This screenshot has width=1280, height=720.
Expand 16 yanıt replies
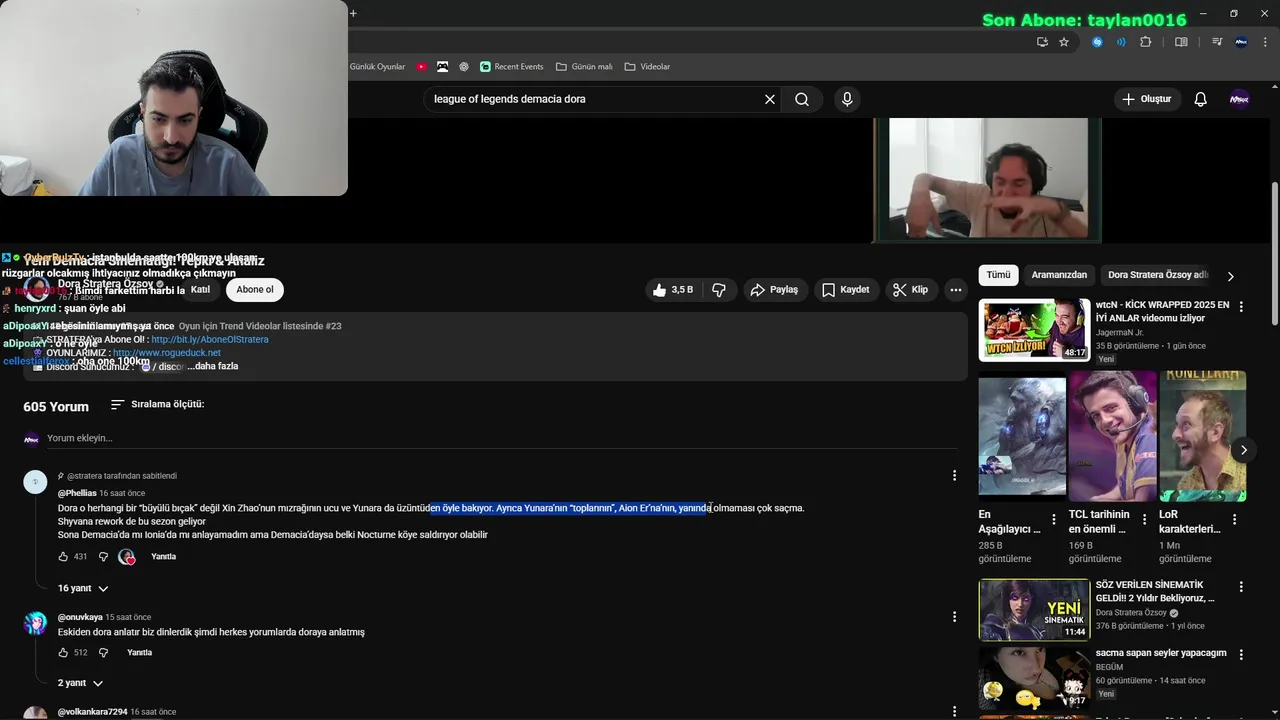point(83,589)
